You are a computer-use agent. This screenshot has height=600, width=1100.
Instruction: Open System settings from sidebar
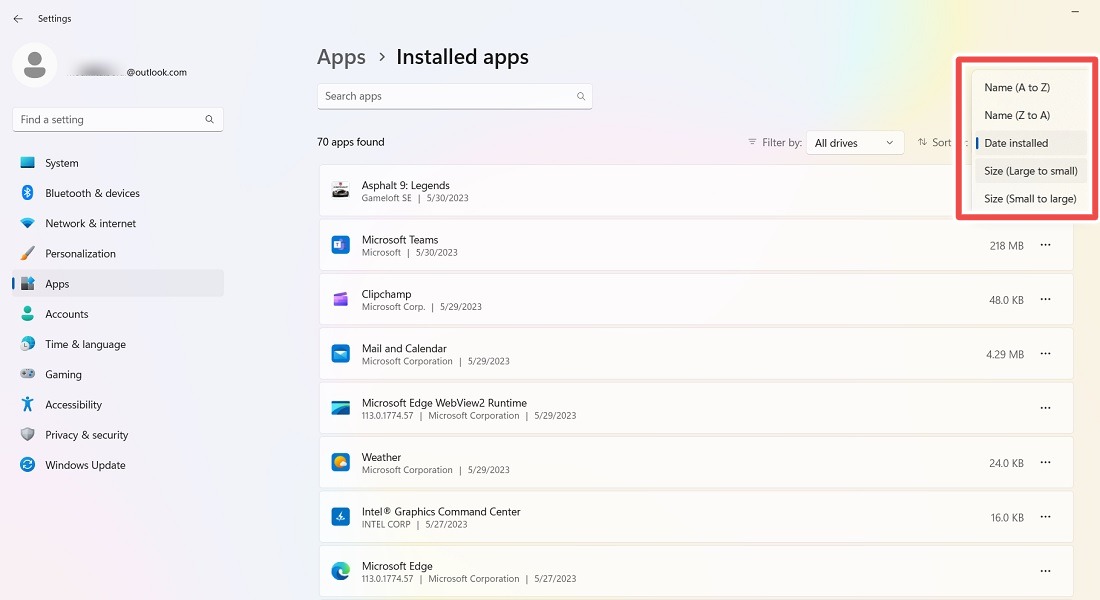[62, 162]
